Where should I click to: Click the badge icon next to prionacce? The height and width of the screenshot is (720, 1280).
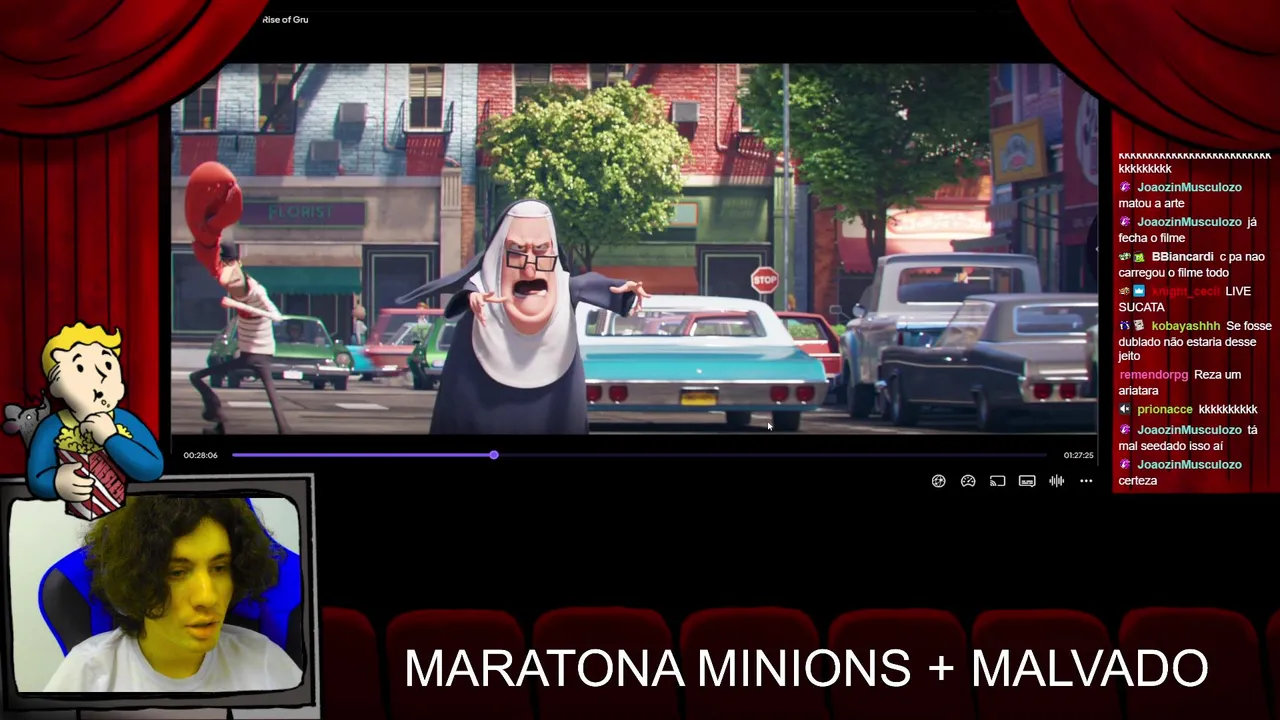pos(1125,410)
